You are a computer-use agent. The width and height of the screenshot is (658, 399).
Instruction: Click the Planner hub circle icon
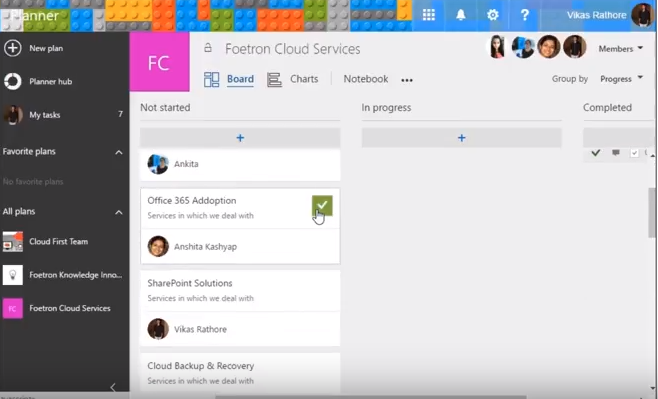pyautogui.click(x=13, y=81)
